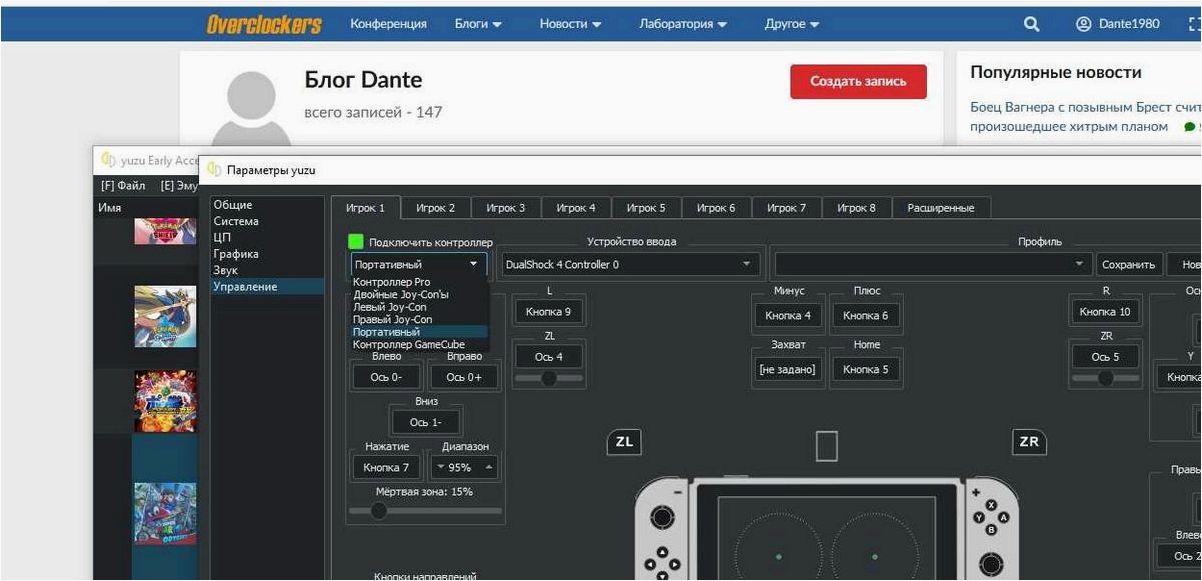Expand the Лаборатория menu
1202x581 pixels.
pos(683,24)
